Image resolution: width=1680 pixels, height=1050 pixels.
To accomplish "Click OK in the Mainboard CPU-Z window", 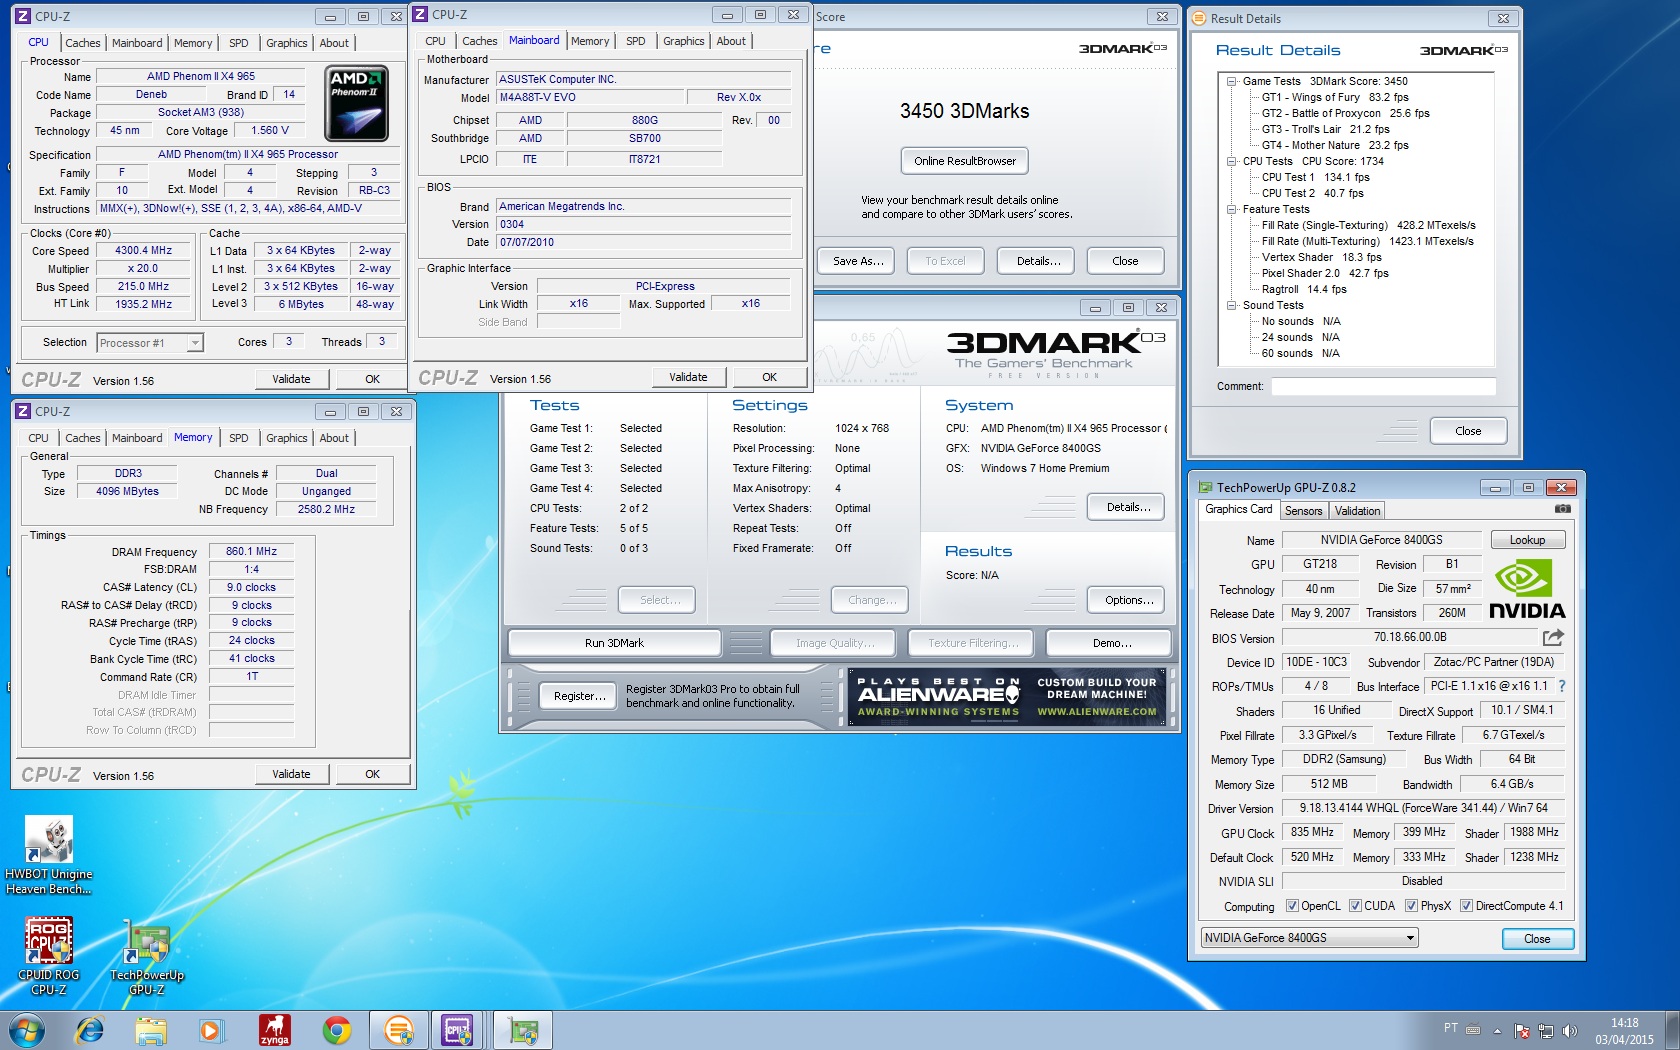I will (x=769, y=377).
